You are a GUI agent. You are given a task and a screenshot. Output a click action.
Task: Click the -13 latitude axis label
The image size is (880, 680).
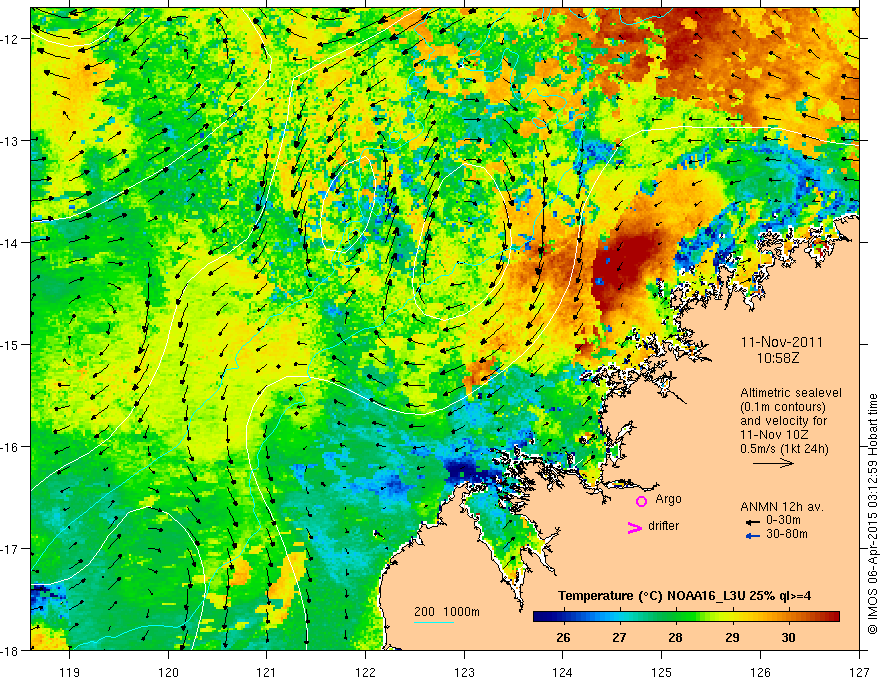[10, 141]
